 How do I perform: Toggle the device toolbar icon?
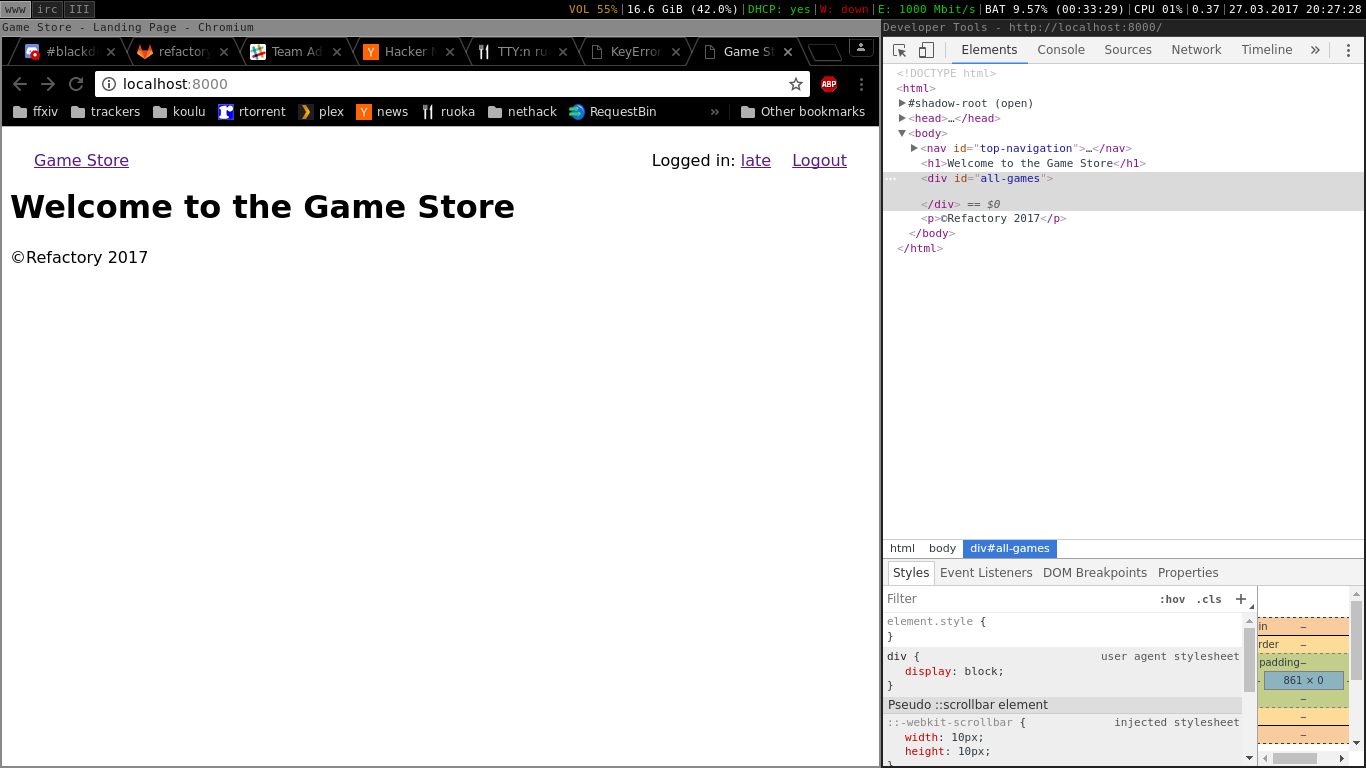[926, 50]
